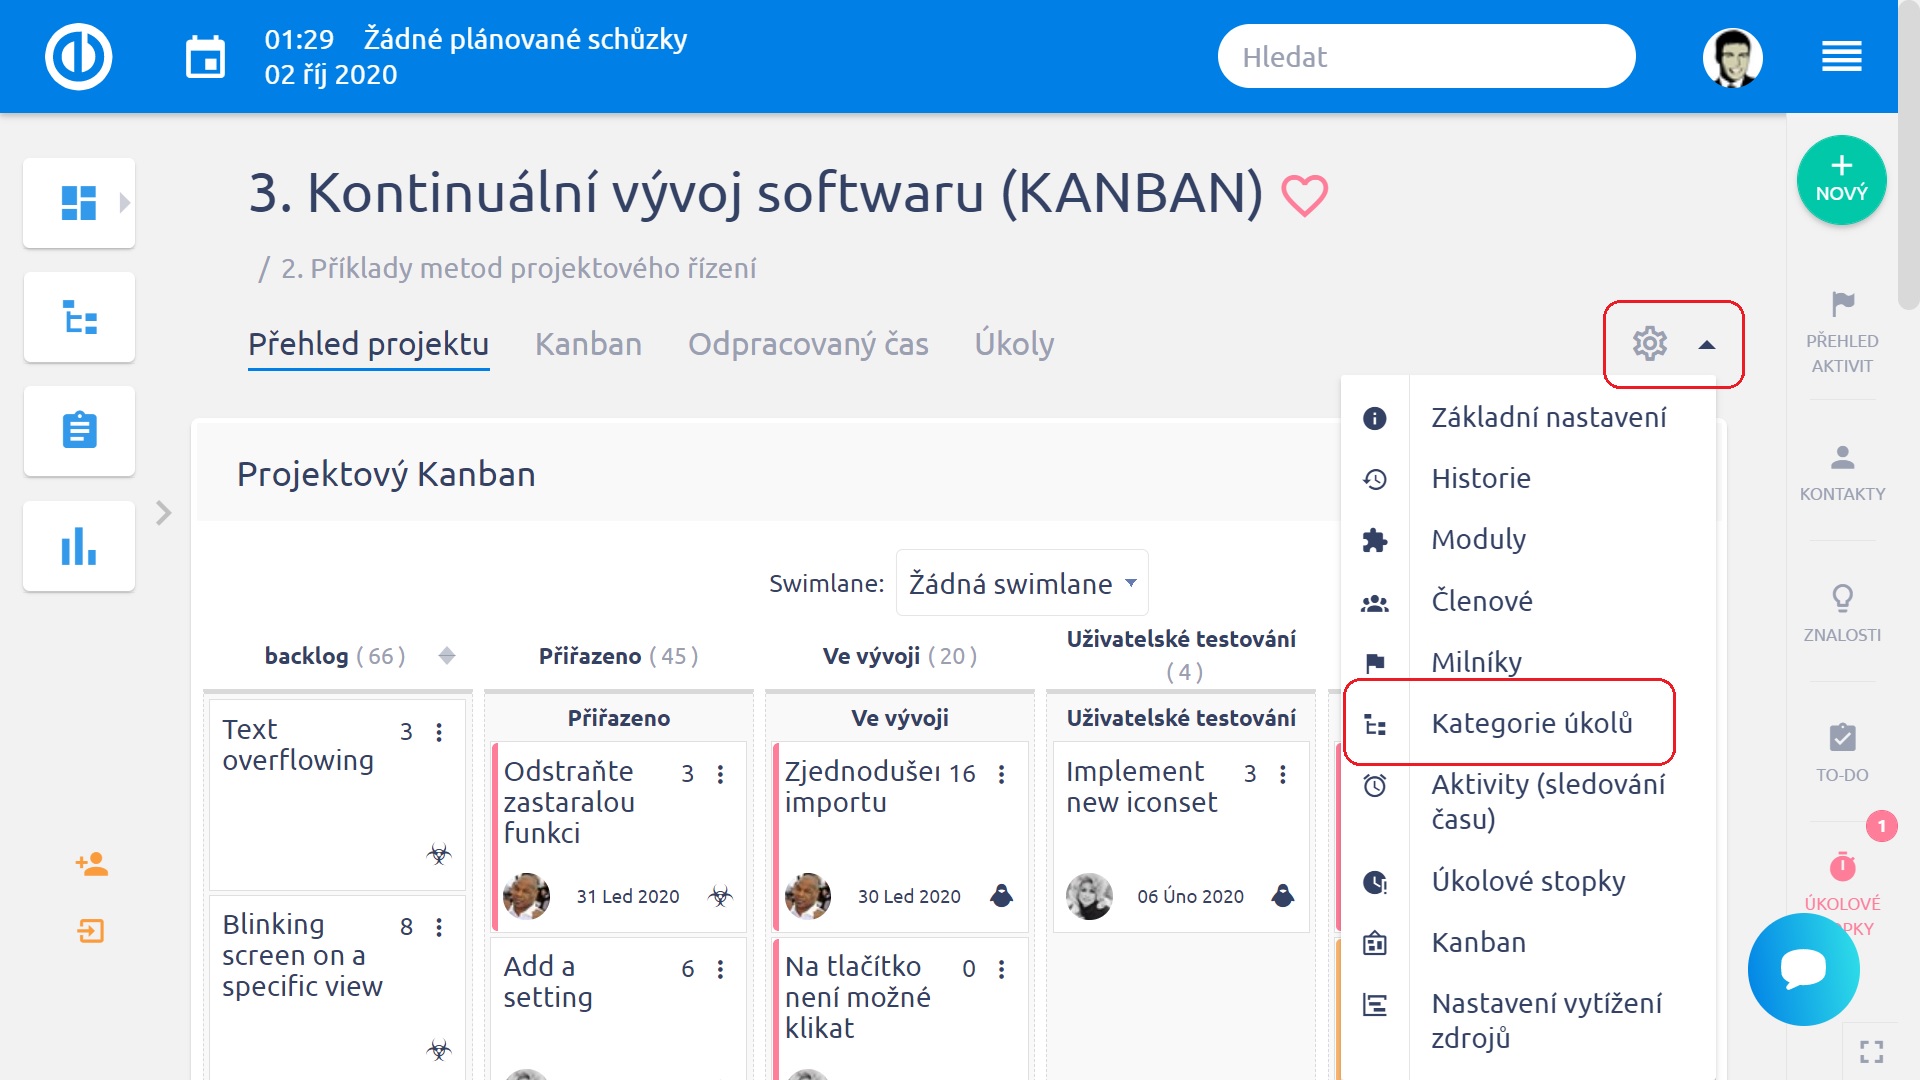Open To-Do in right sidebar
This screenshot has width=1920, height=1080.
point(1842,753)
